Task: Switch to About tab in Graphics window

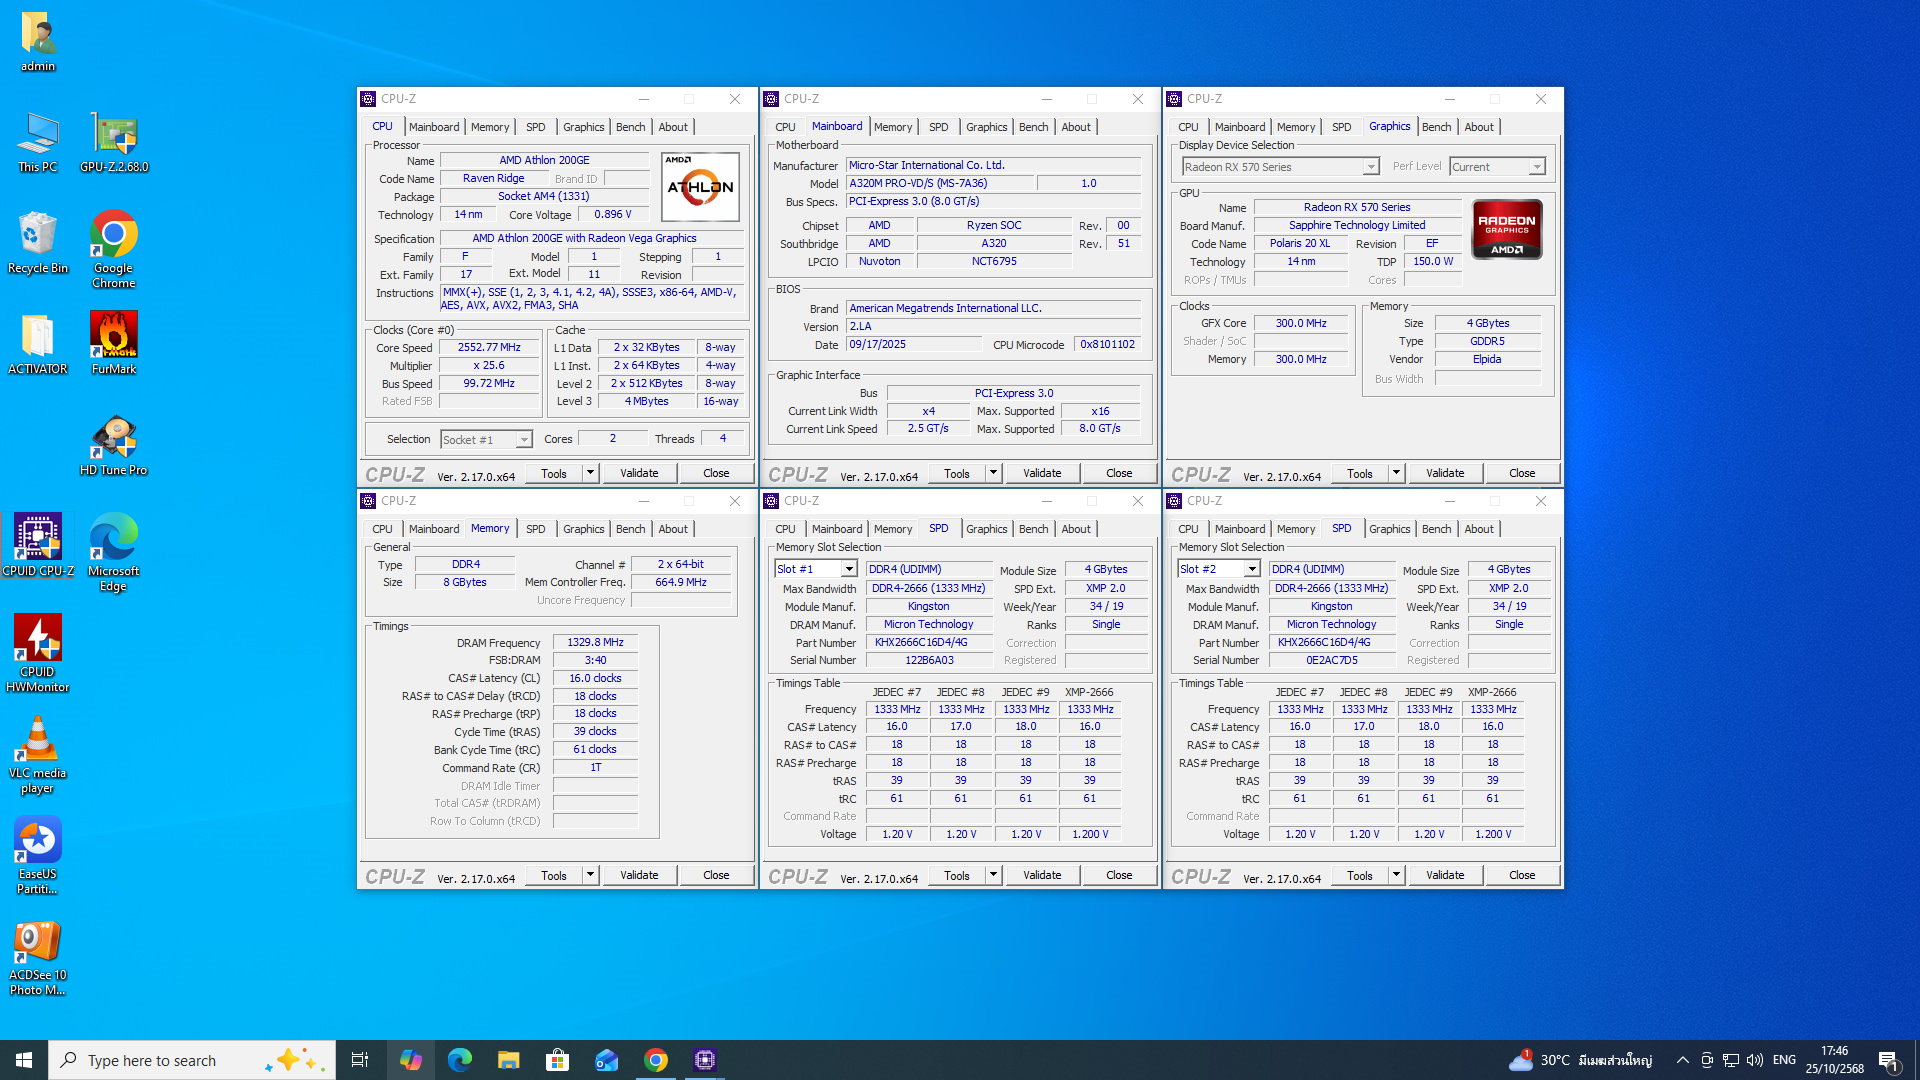Action: pyautogui.click(x=1478, y=127)
